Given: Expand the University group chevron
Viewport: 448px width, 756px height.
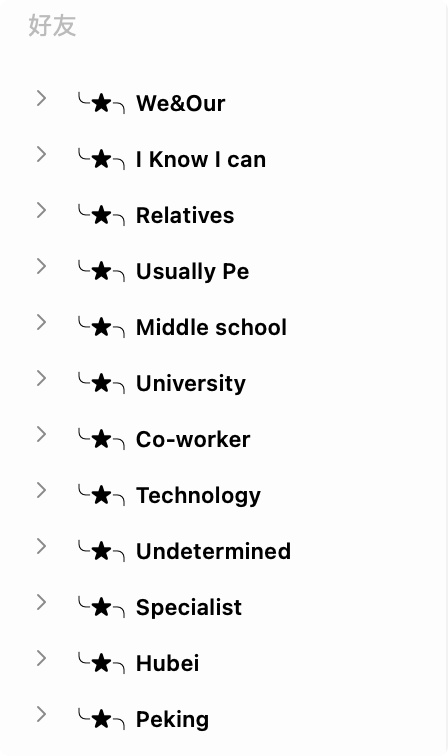Looking at the screenshot, I should [x=41, y=378].
